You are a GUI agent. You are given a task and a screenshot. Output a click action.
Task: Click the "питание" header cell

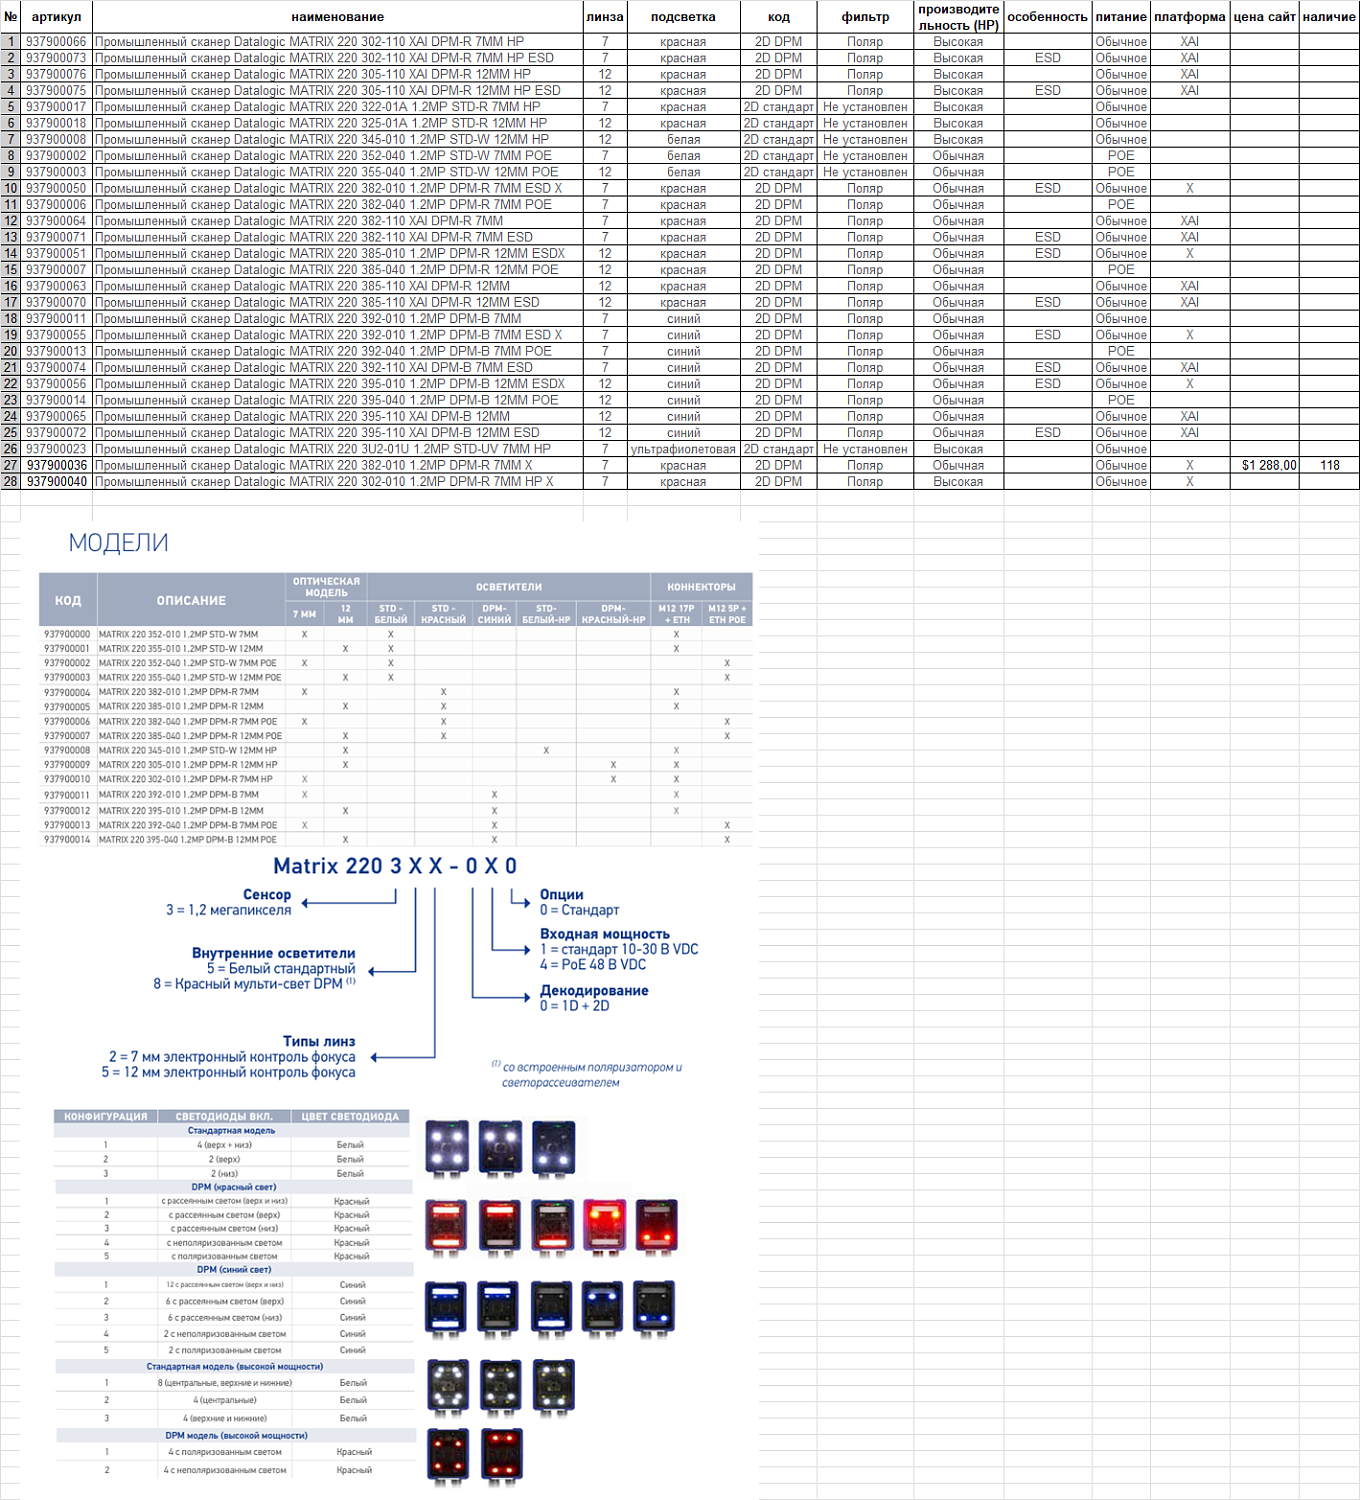tap(1121, 17)
